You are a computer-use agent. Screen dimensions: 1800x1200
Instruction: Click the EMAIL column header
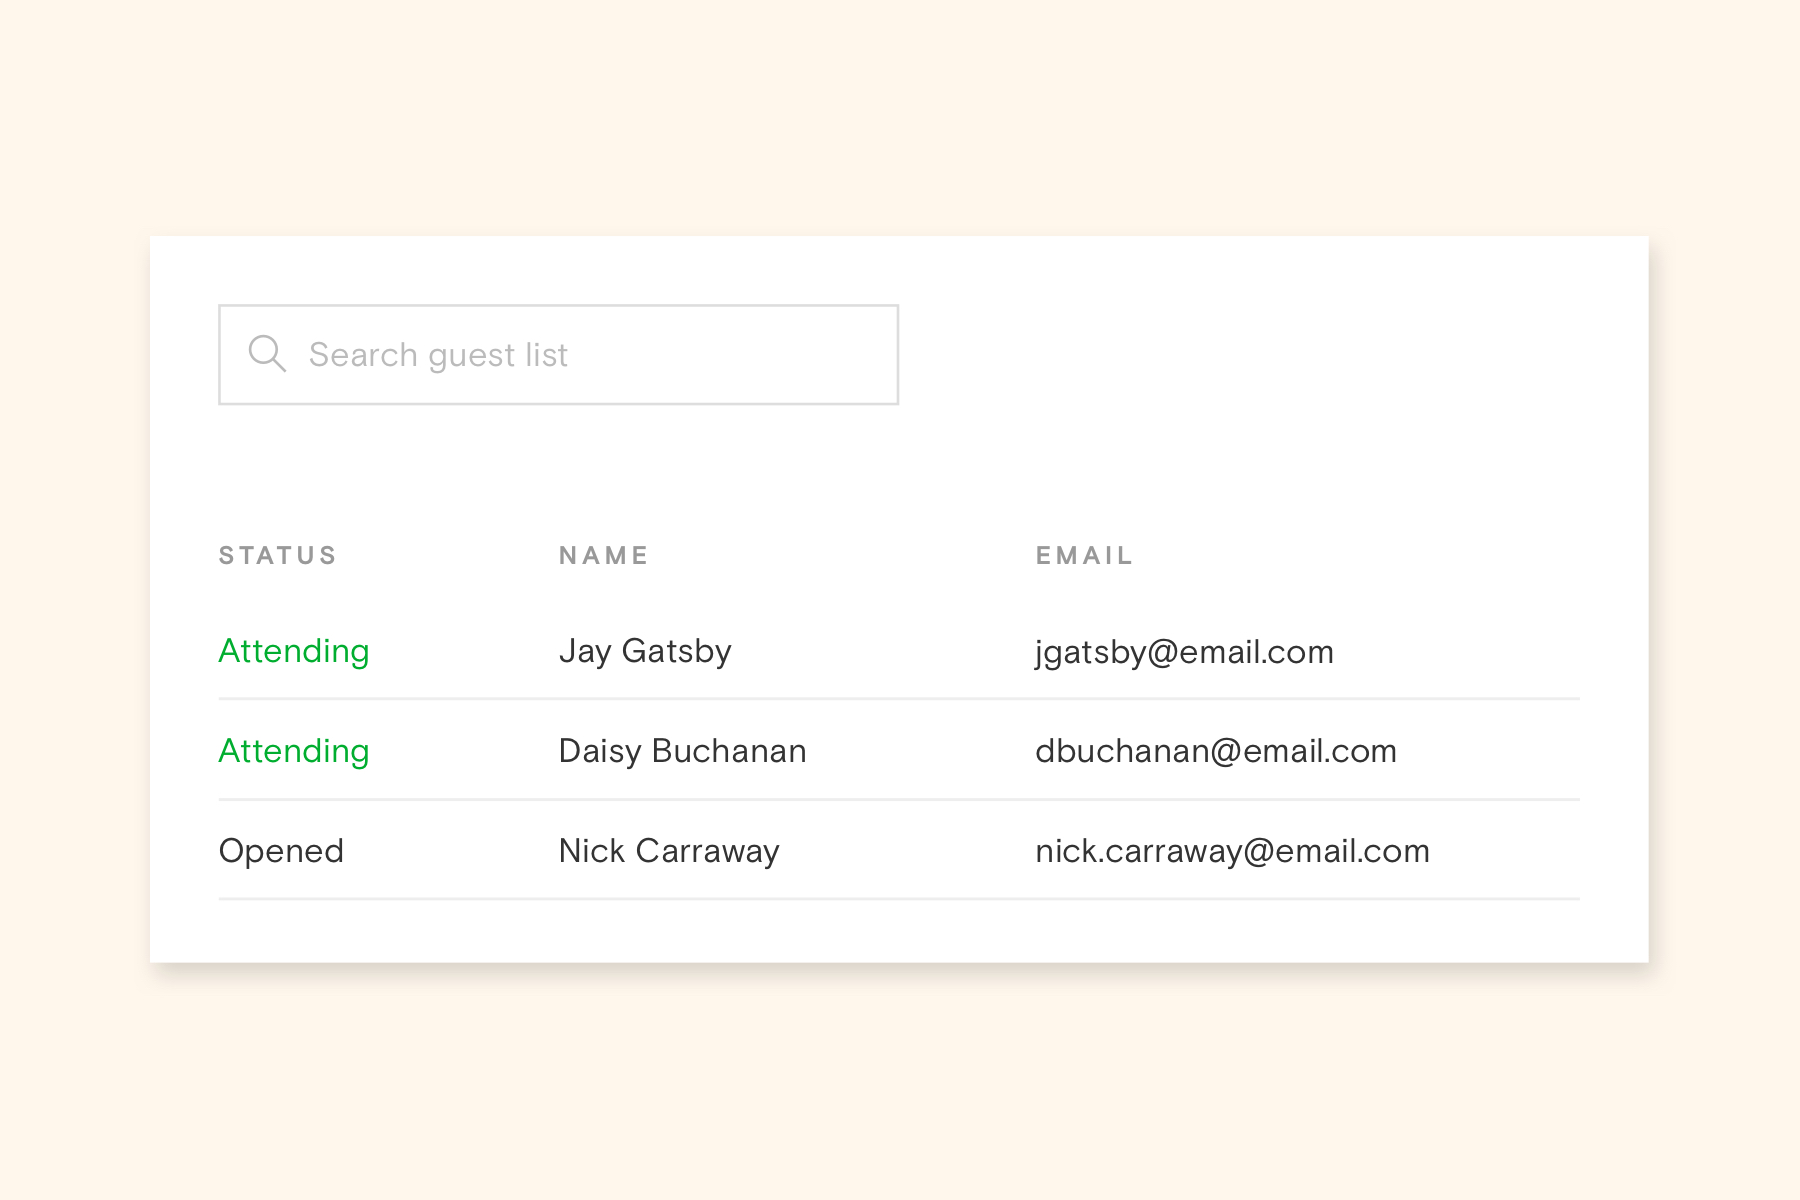click(1084, 556)
